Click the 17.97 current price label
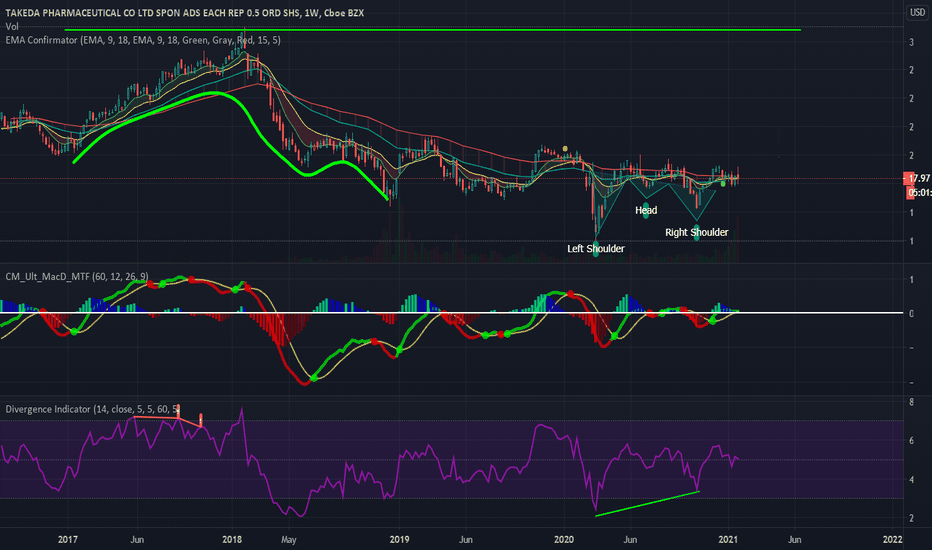This screenshot has height=550, width=932. click(x=918, y=178)
